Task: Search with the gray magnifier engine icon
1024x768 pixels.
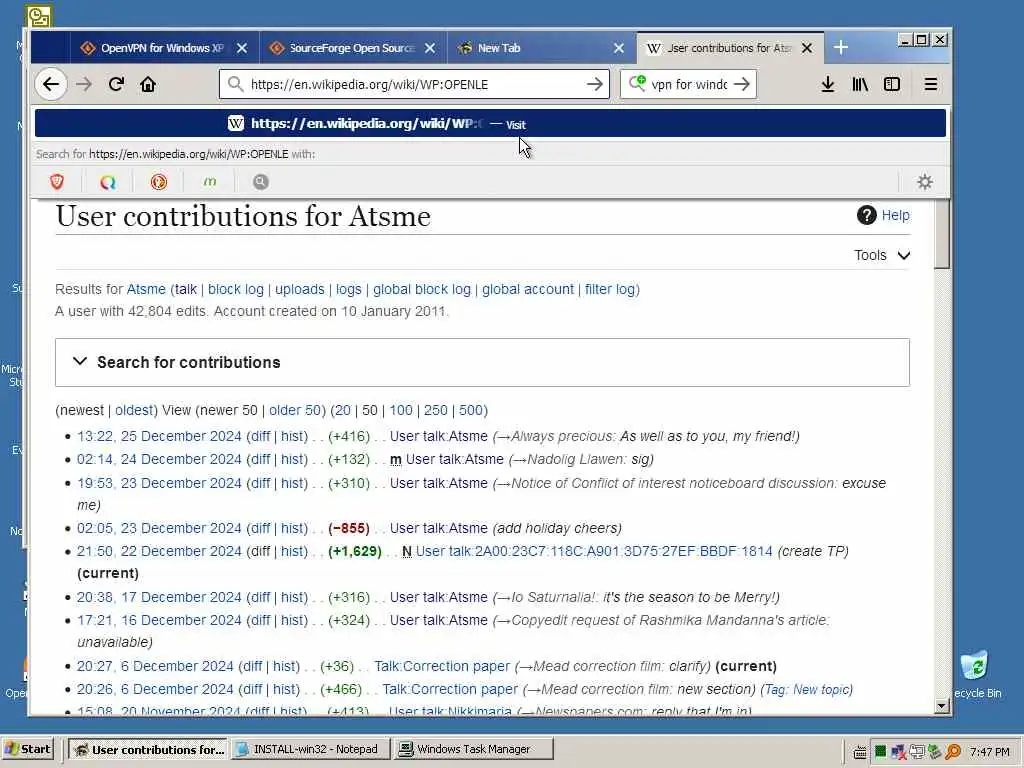Action: 261,182
